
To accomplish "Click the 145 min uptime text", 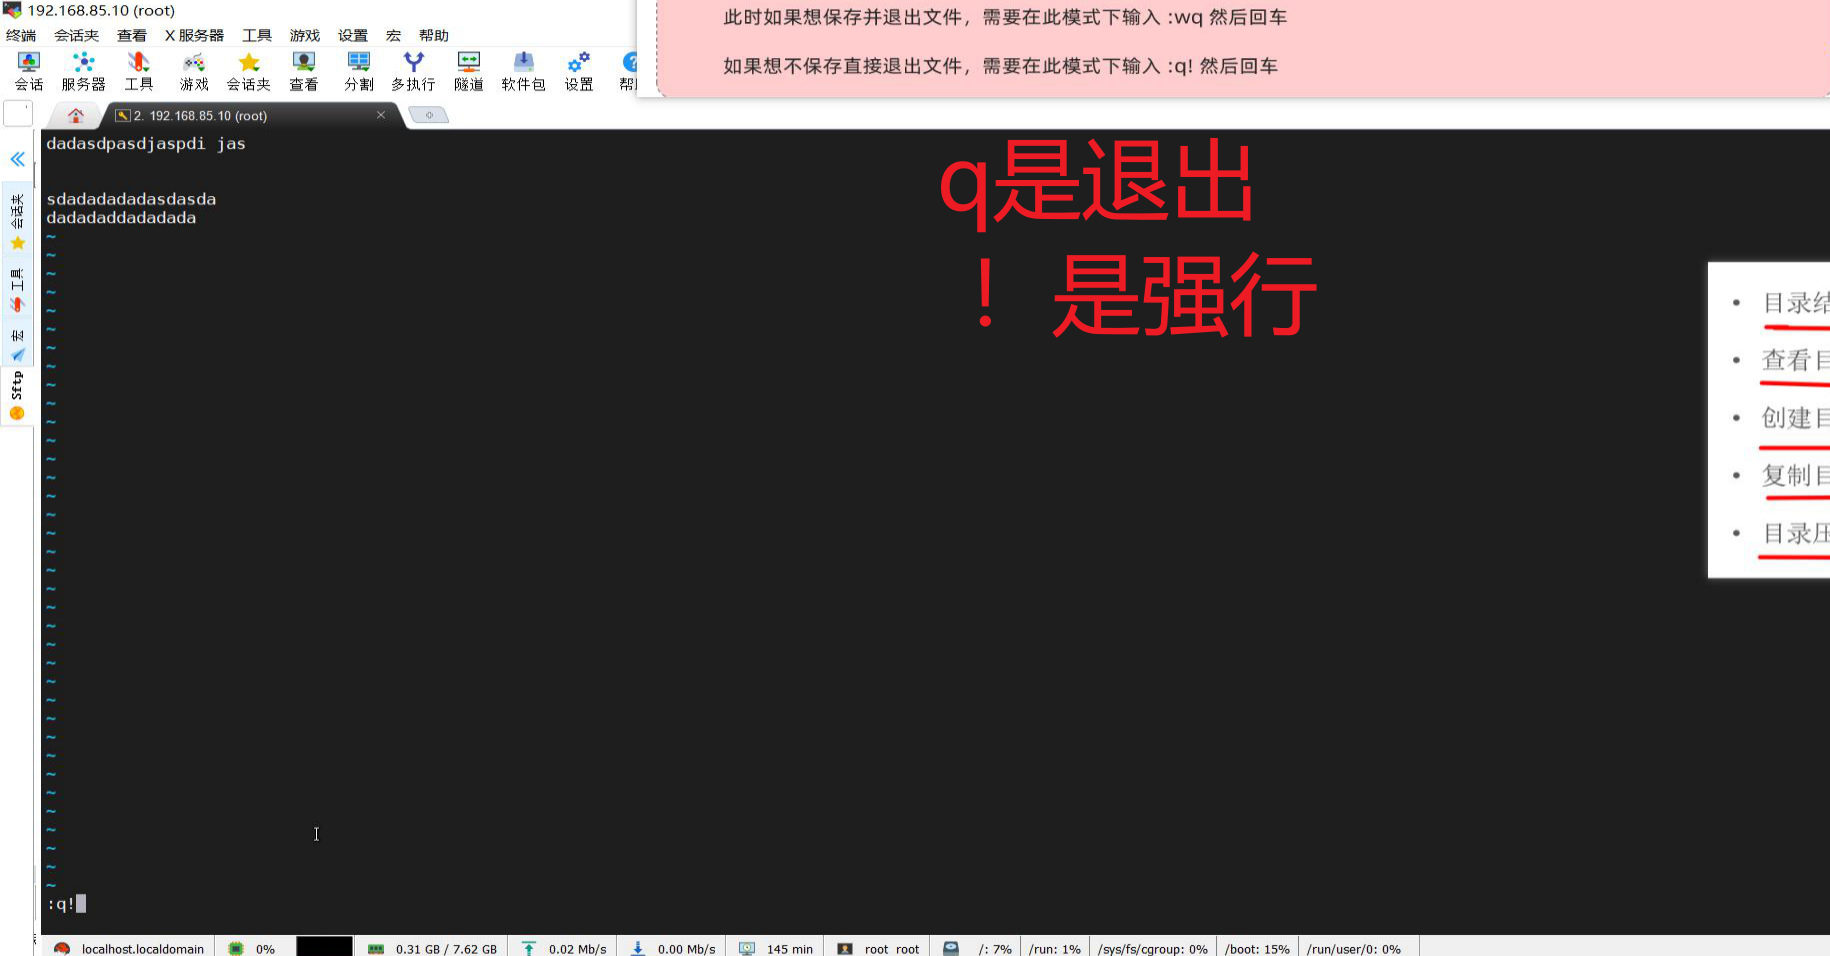I will tap(790, 949).
